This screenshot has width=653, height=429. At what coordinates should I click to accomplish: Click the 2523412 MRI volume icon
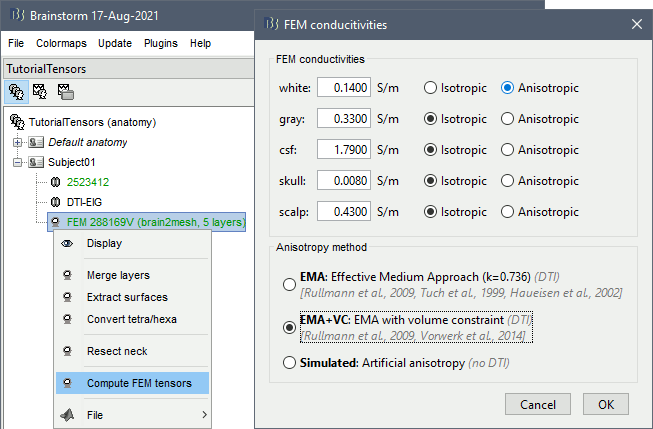(55, 182)
